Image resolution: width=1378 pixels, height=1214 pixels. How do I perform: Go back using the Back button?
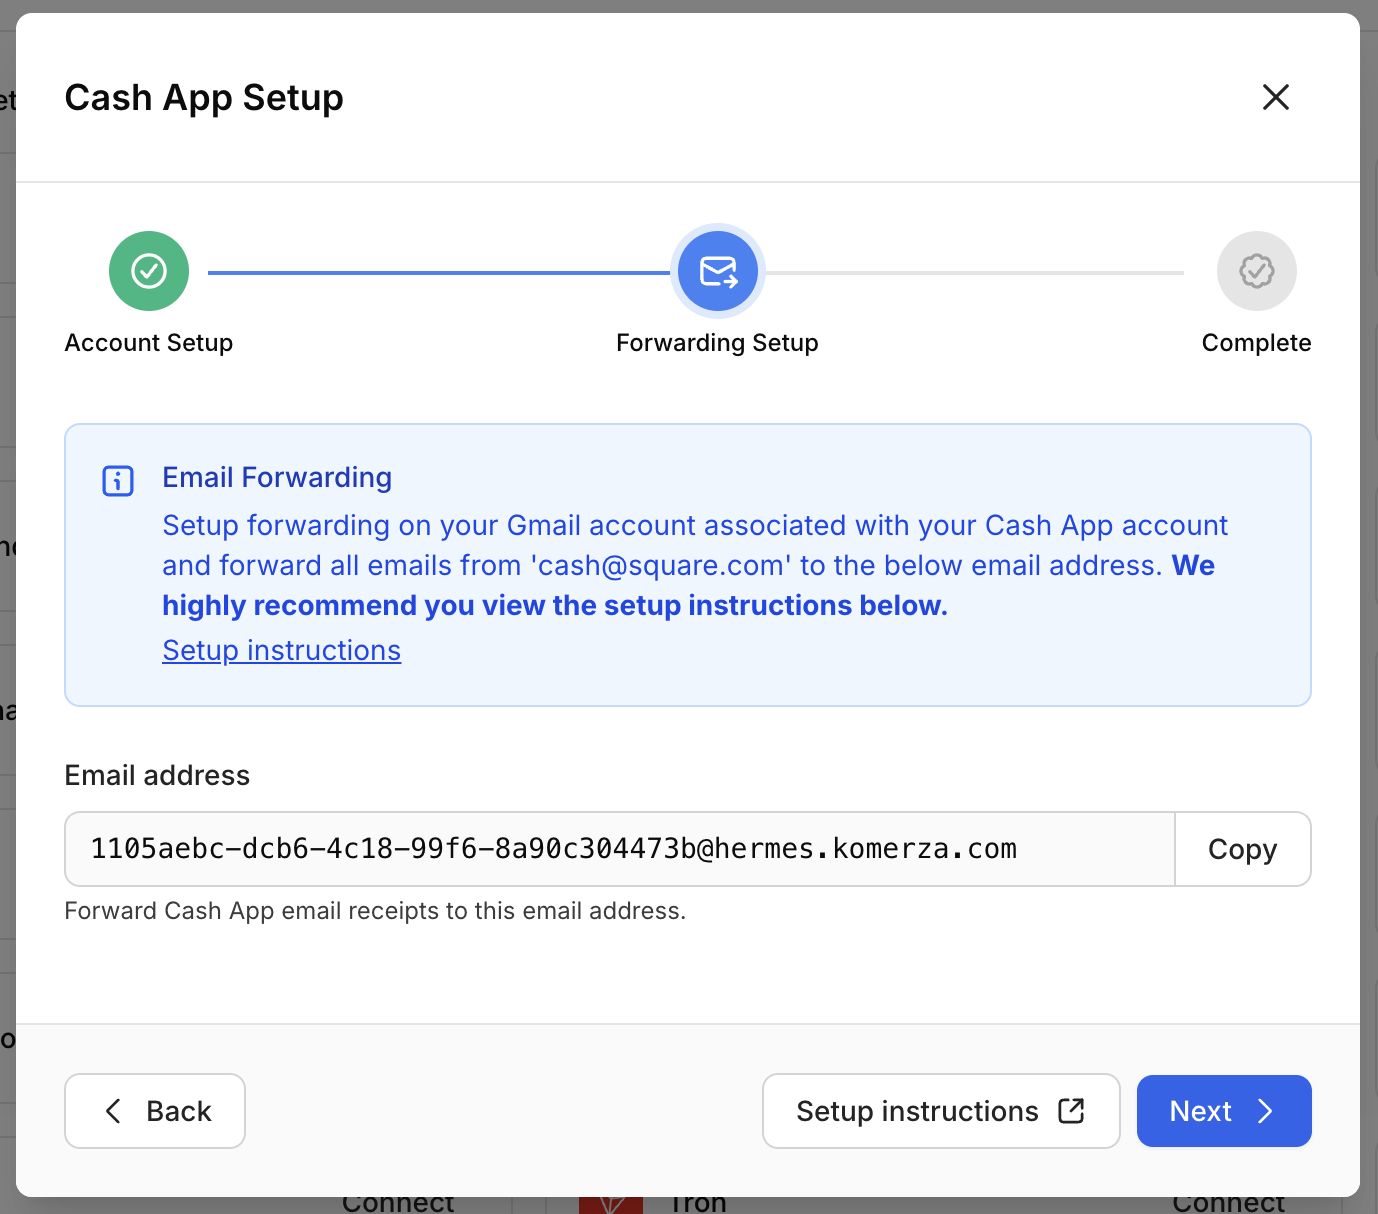pyautogui.click(x=154, y=1111)
